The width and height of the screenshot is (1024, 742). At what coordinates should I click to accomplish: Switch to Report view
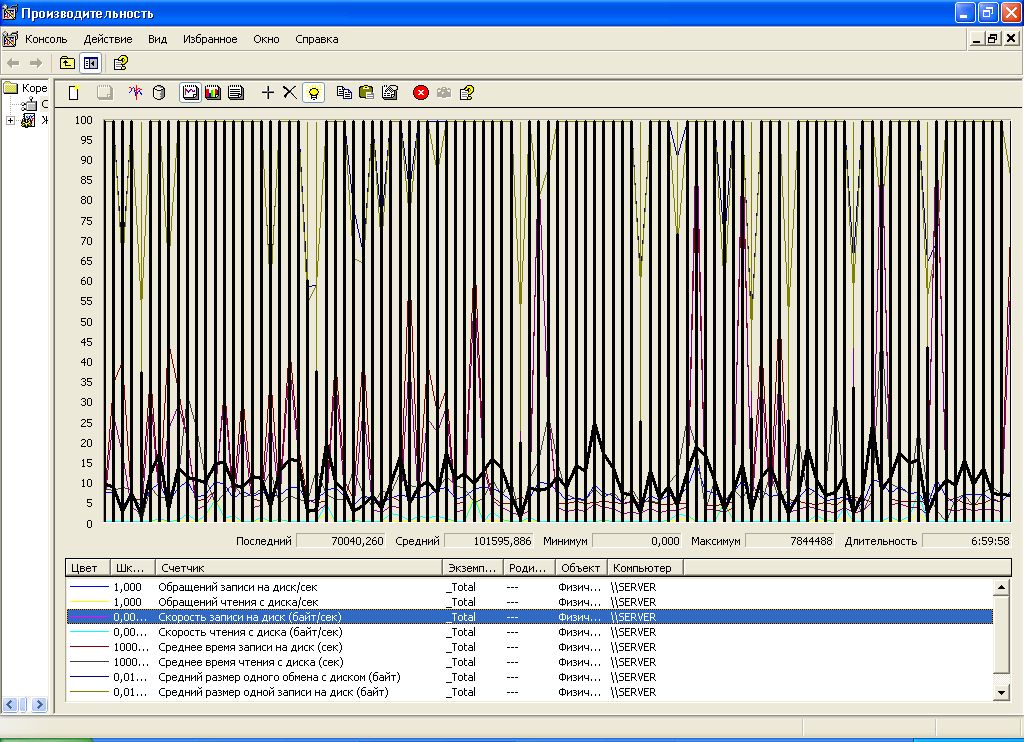pyautogui.click(x=236, y=92)
